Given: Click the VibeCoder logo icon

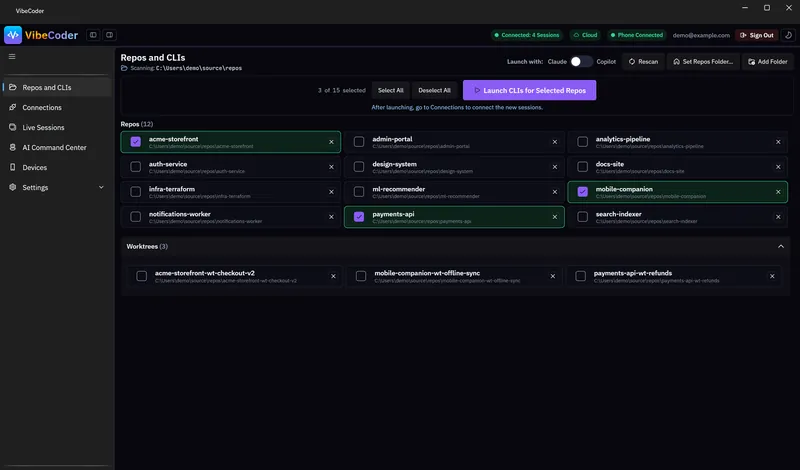Looking at the screenshot, I should tap(13, 35).
